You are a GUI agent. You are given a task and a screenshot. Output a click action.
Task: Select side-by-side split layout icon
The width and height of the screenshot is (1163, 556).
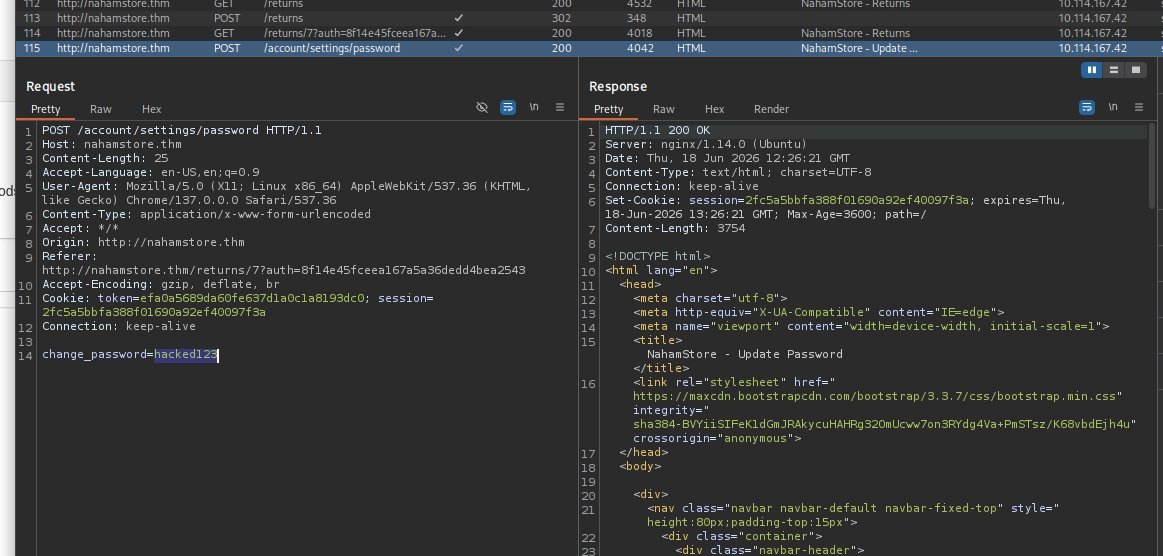click(1092, 70)
